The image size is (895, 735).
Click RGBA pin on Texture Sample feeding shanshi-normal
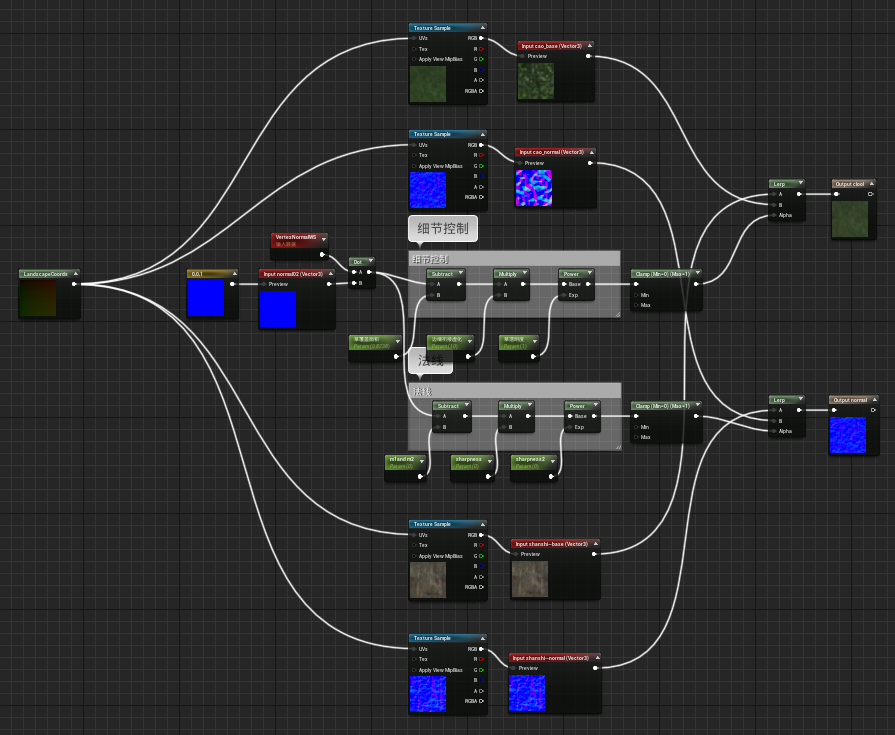[481, 701]
